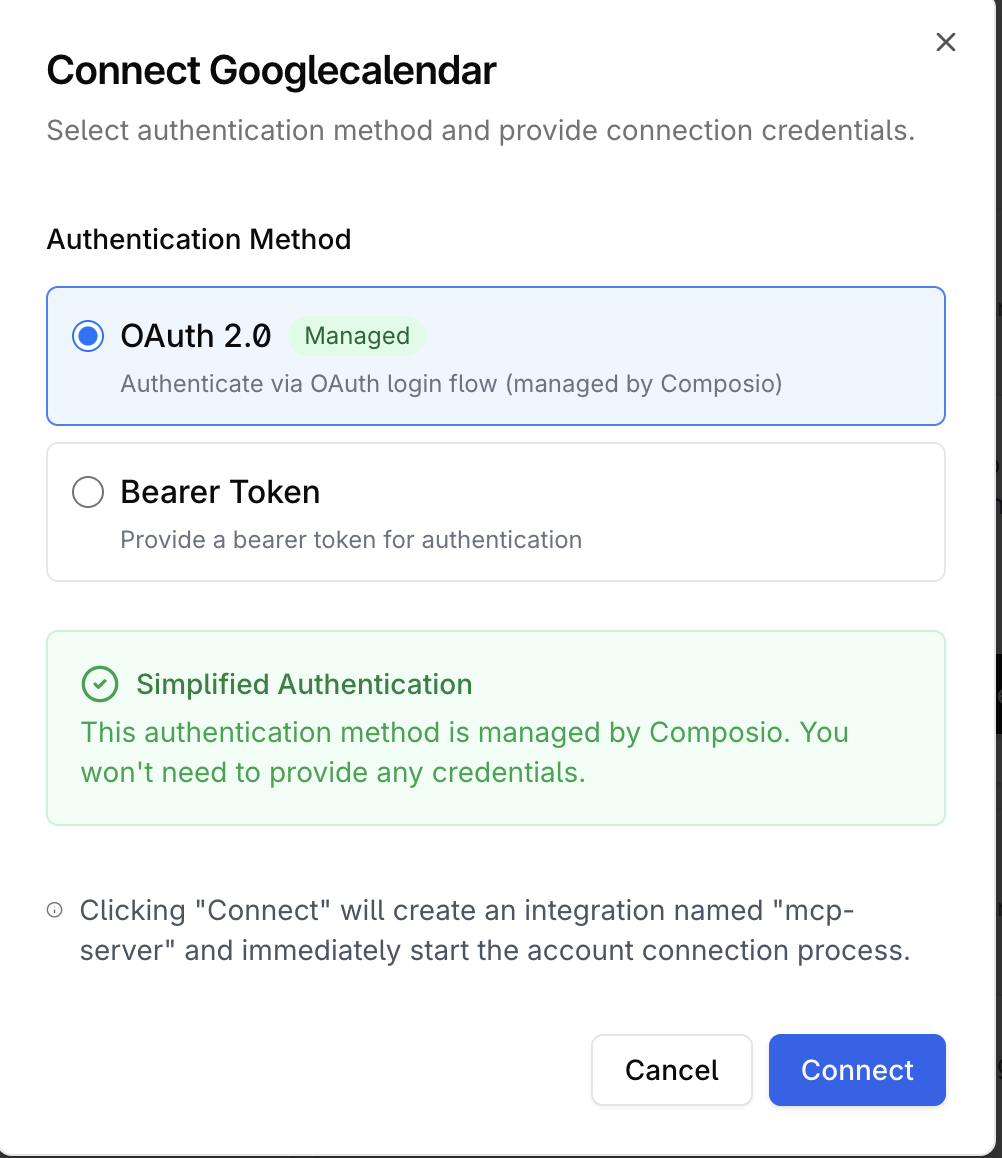Click the Connect Googlecalendar dialog title
The height and width of the screenshot is (1158, 1002).
[272, 71]
